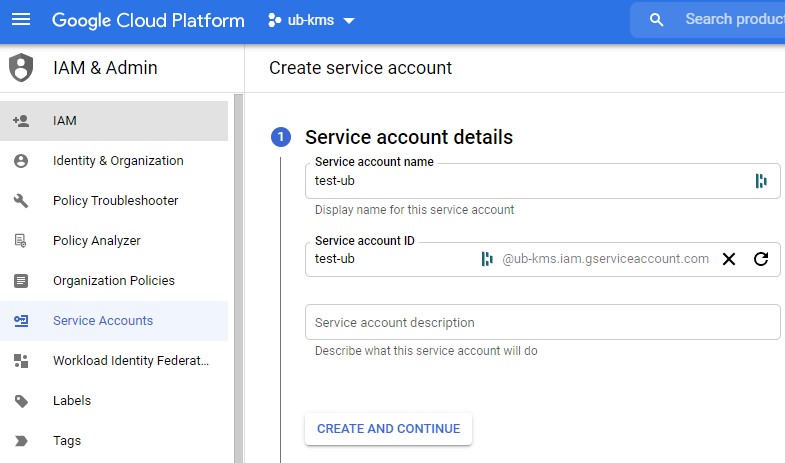Click the search magnifier icon
785x463 pixels.
click(x=656, y=20)
